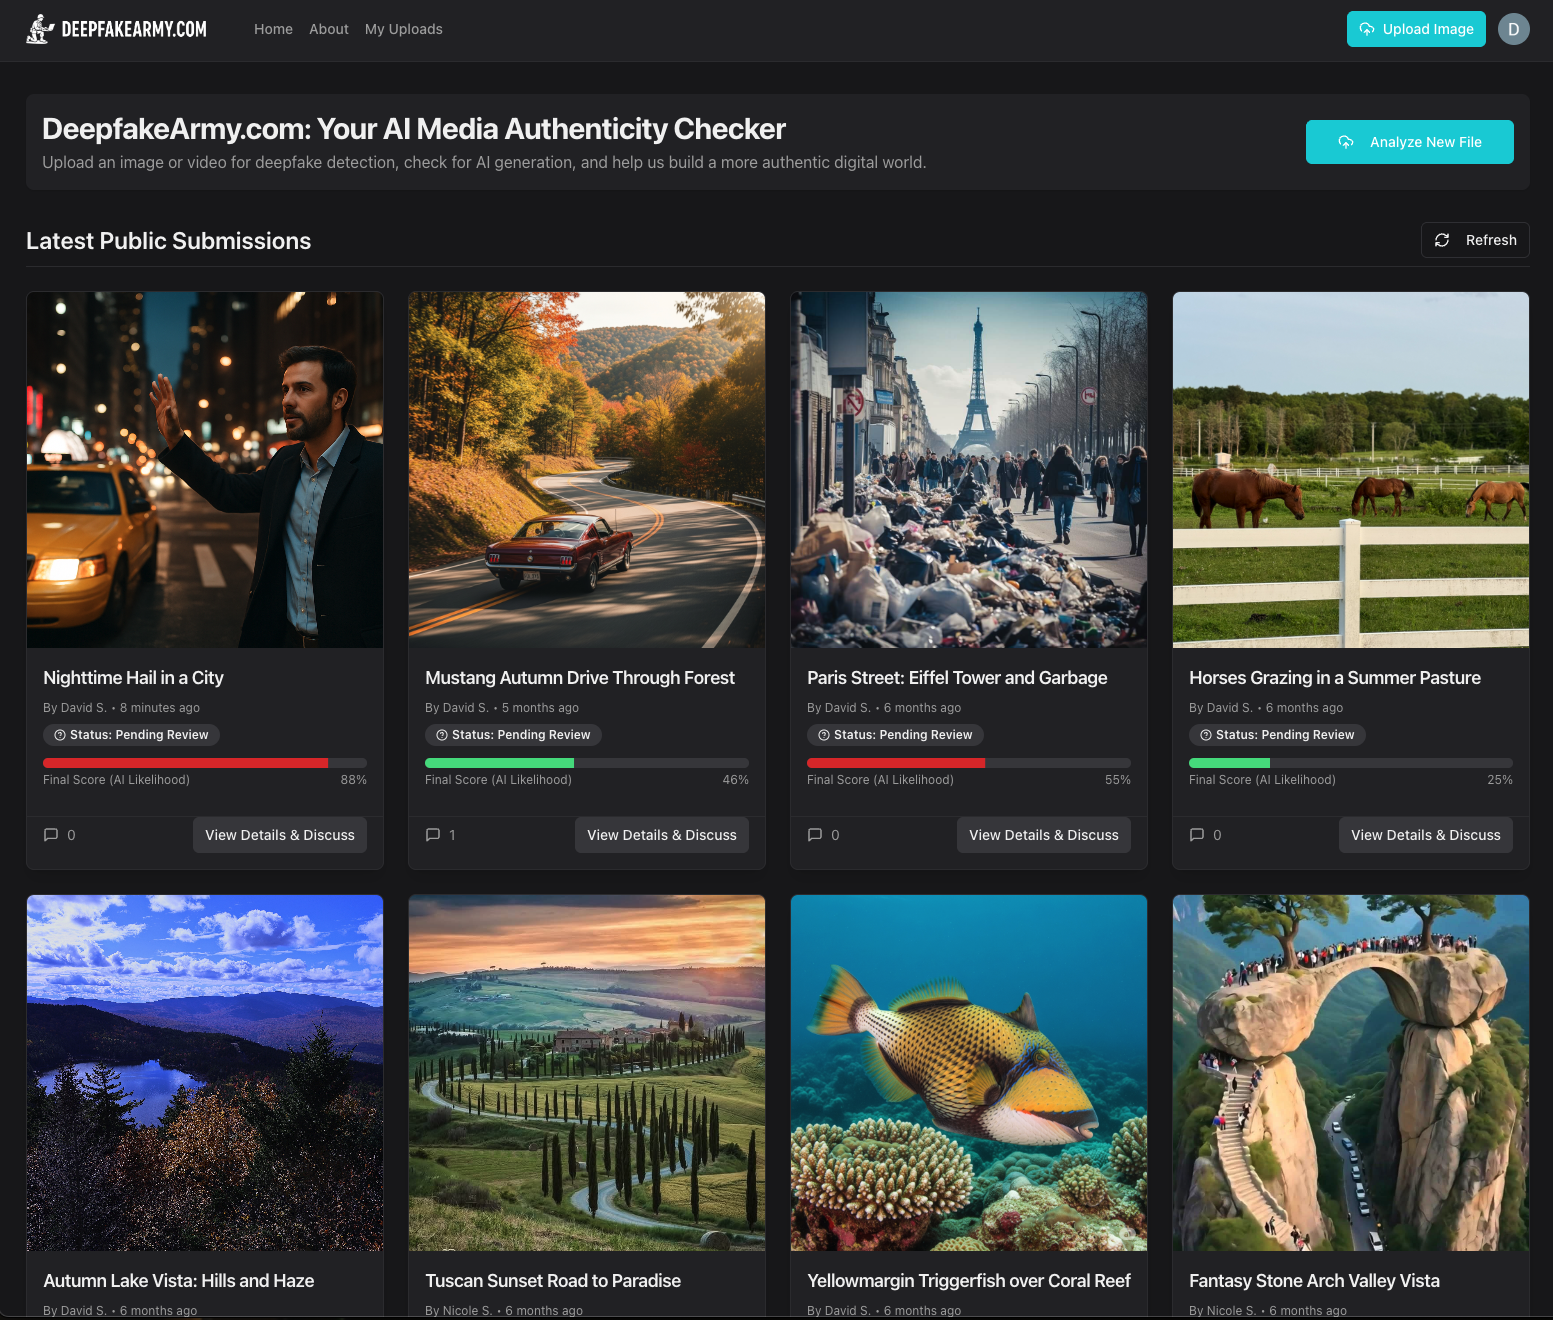
Task: Click question-mark icon on Paris Street status badge
Action: (x=823, y=735)
